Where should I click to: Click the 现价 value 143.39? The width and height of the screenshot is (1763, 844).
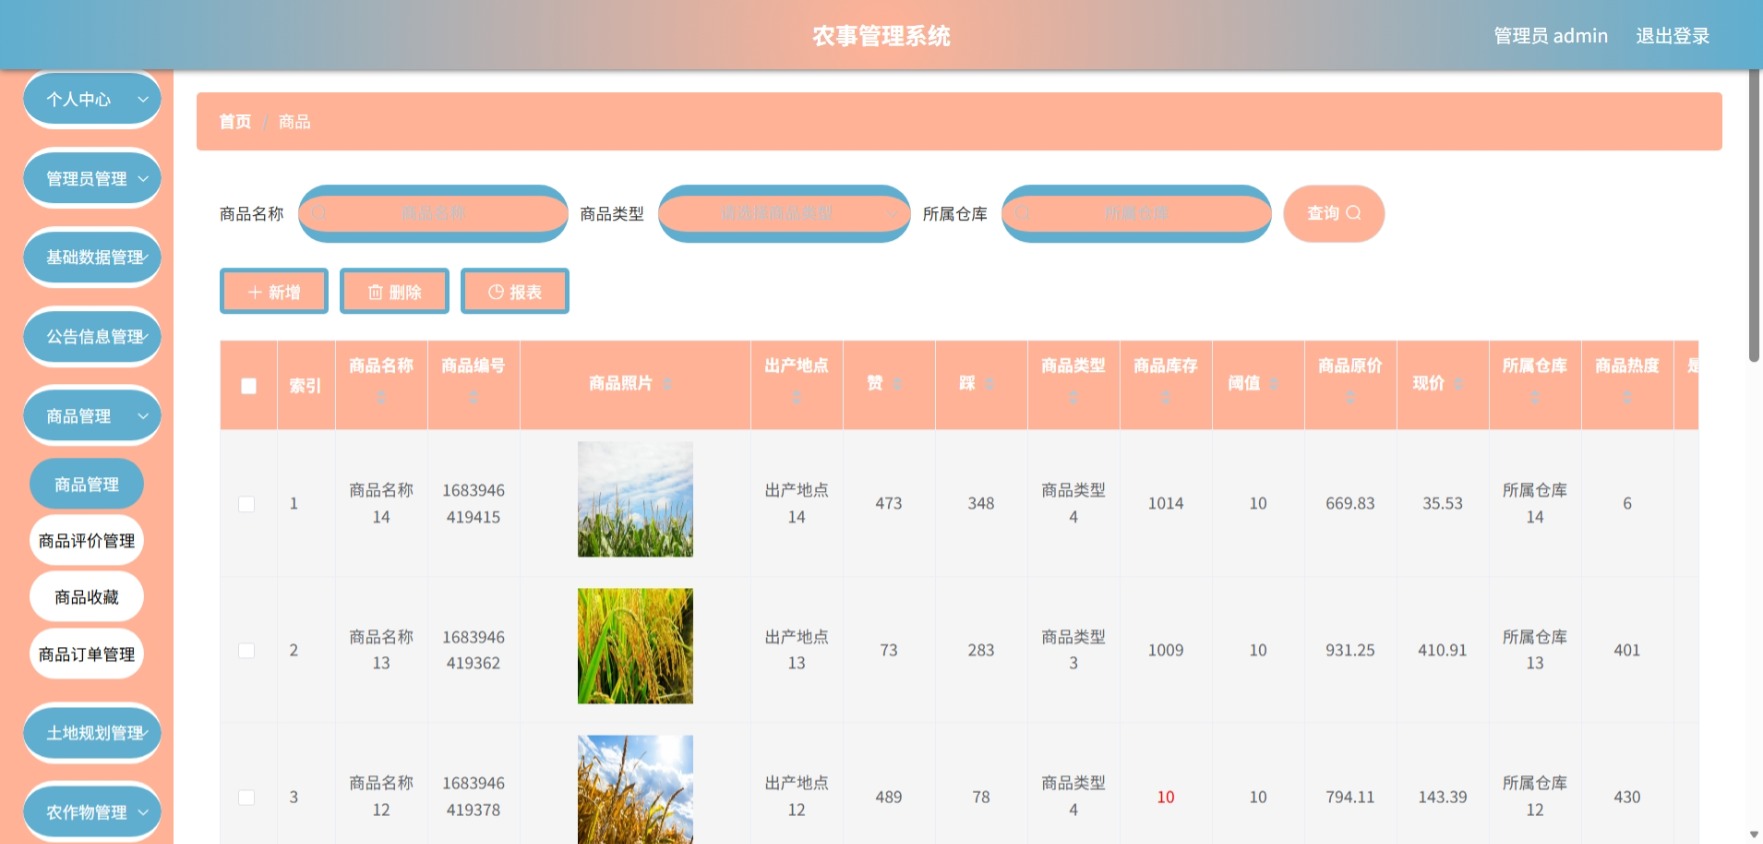[x=1442, y=797]
